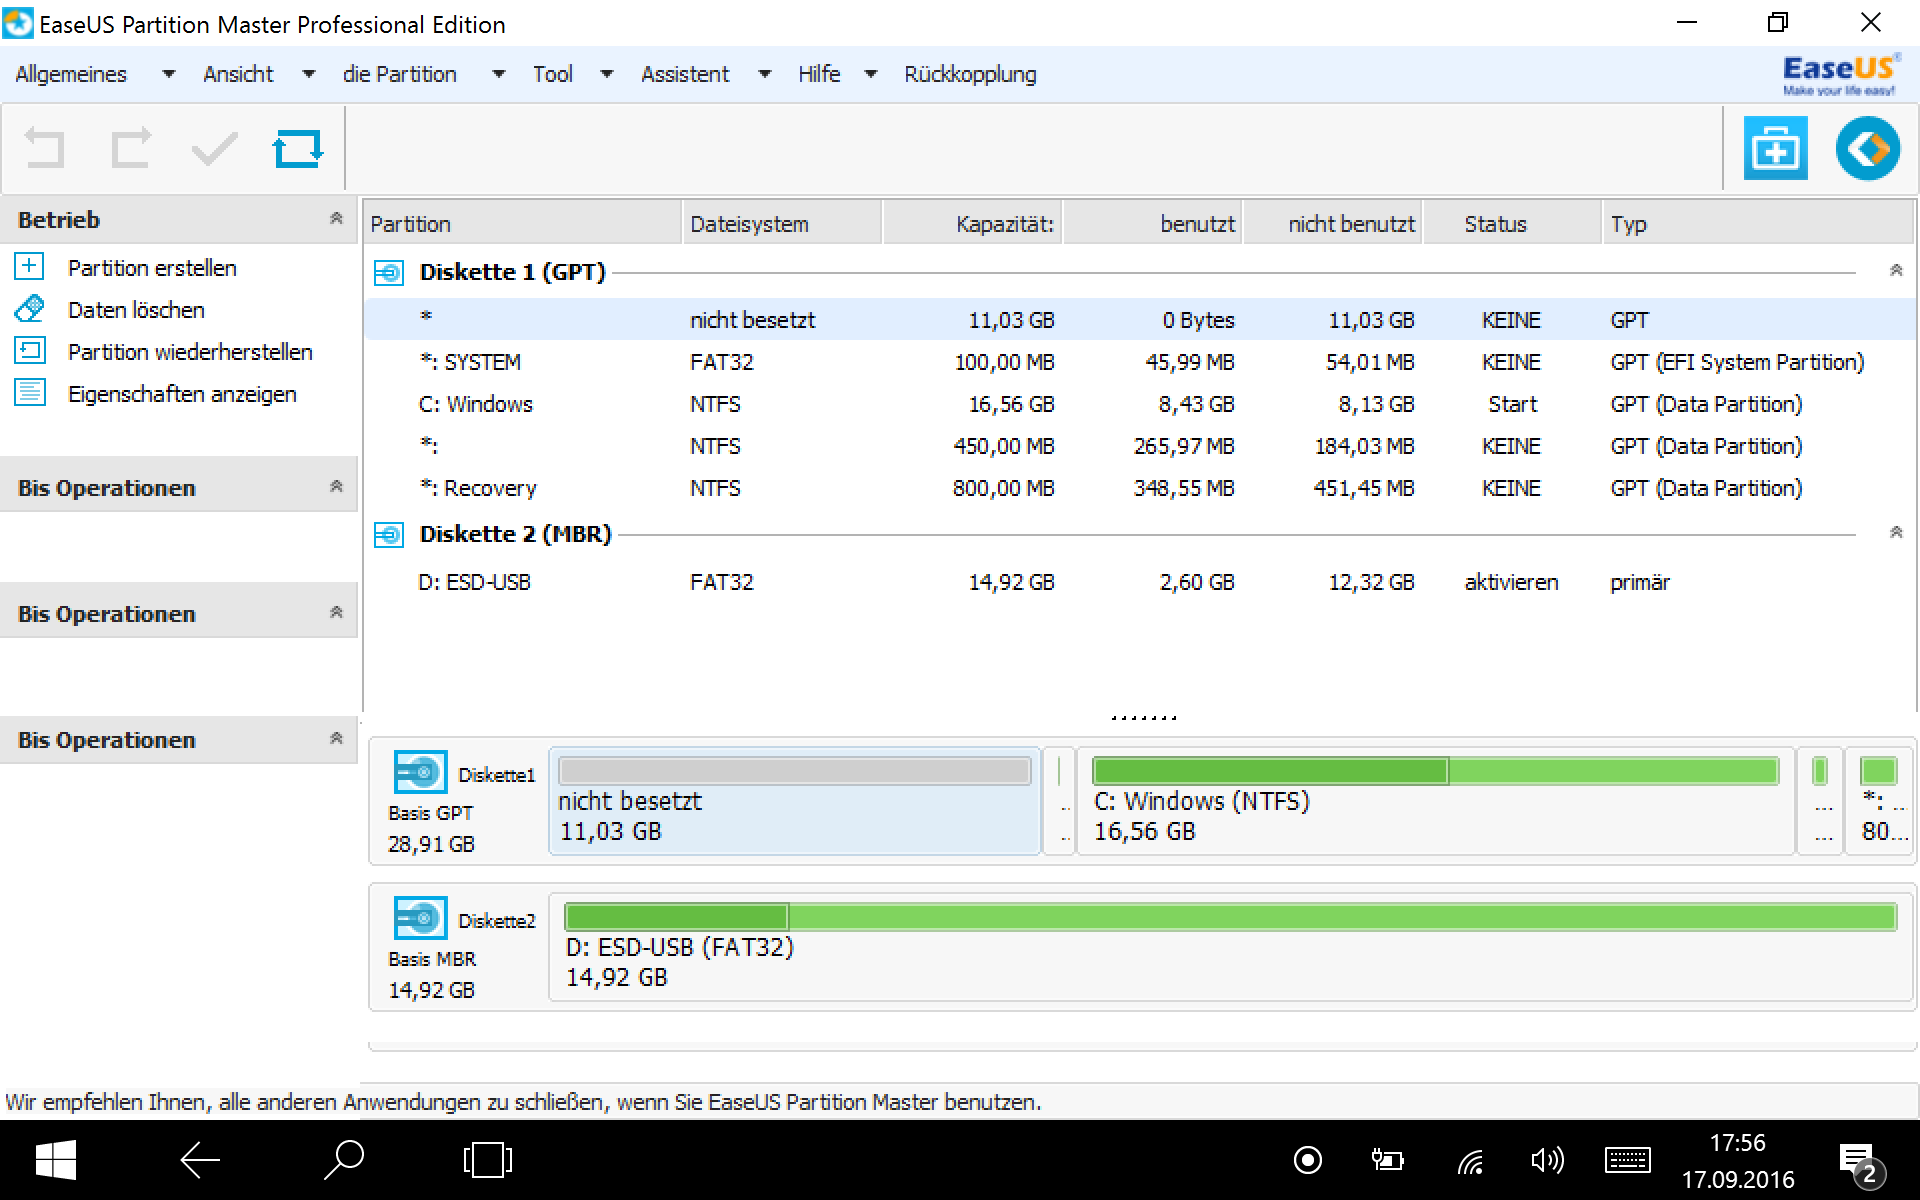Collapse the Betrieb panel section
The image size is (1920, 1200).
coord(336,219)
